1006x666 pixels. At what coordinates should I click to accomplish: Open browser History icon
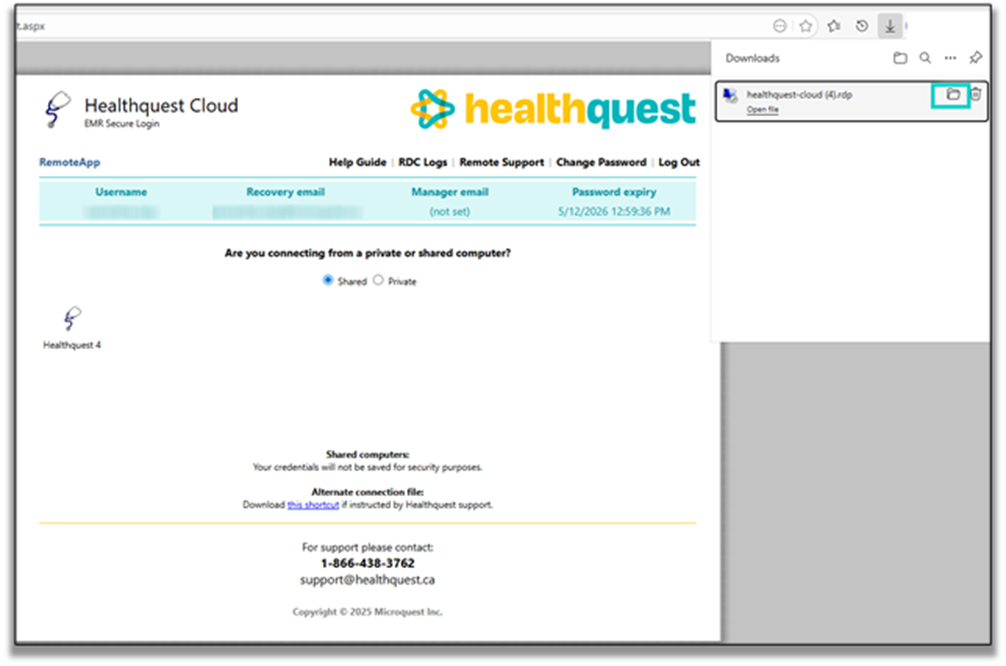click(x=861, y=26)
